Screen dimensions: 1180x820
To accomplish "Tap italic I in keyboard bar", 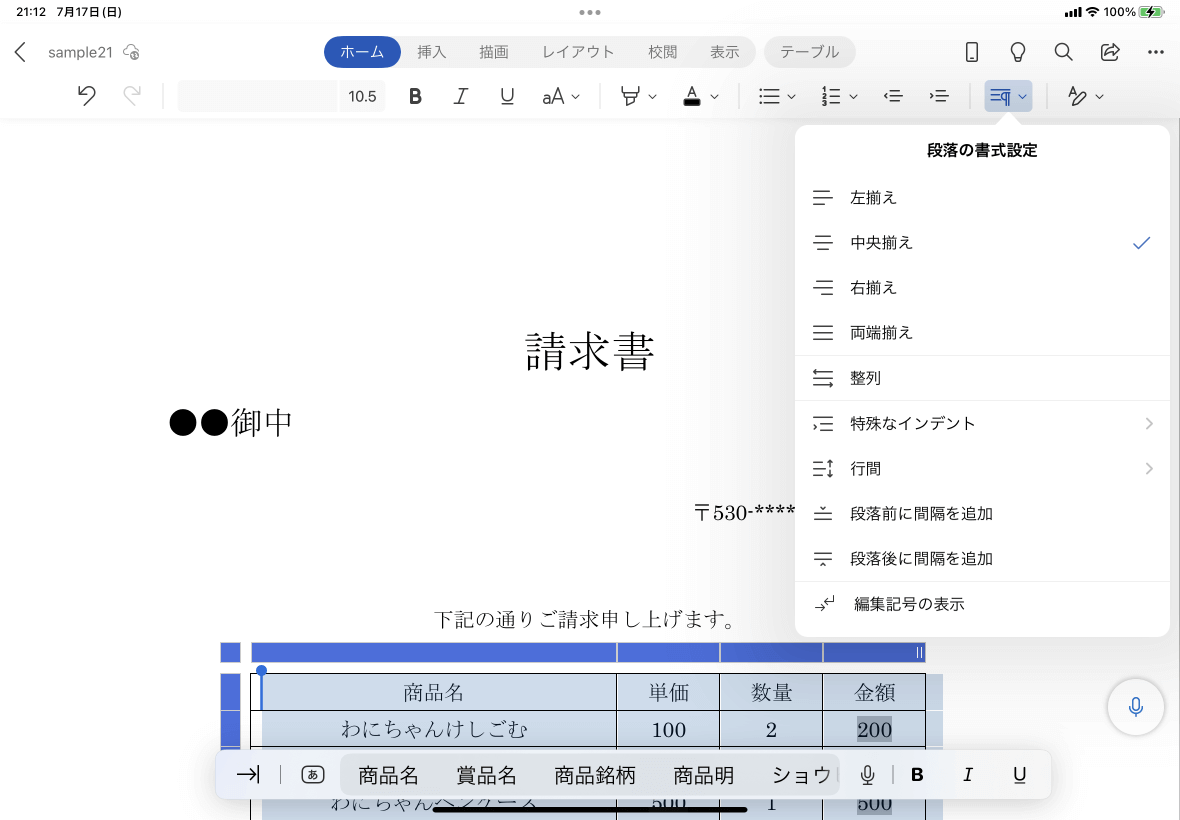I will coord(968,775).
